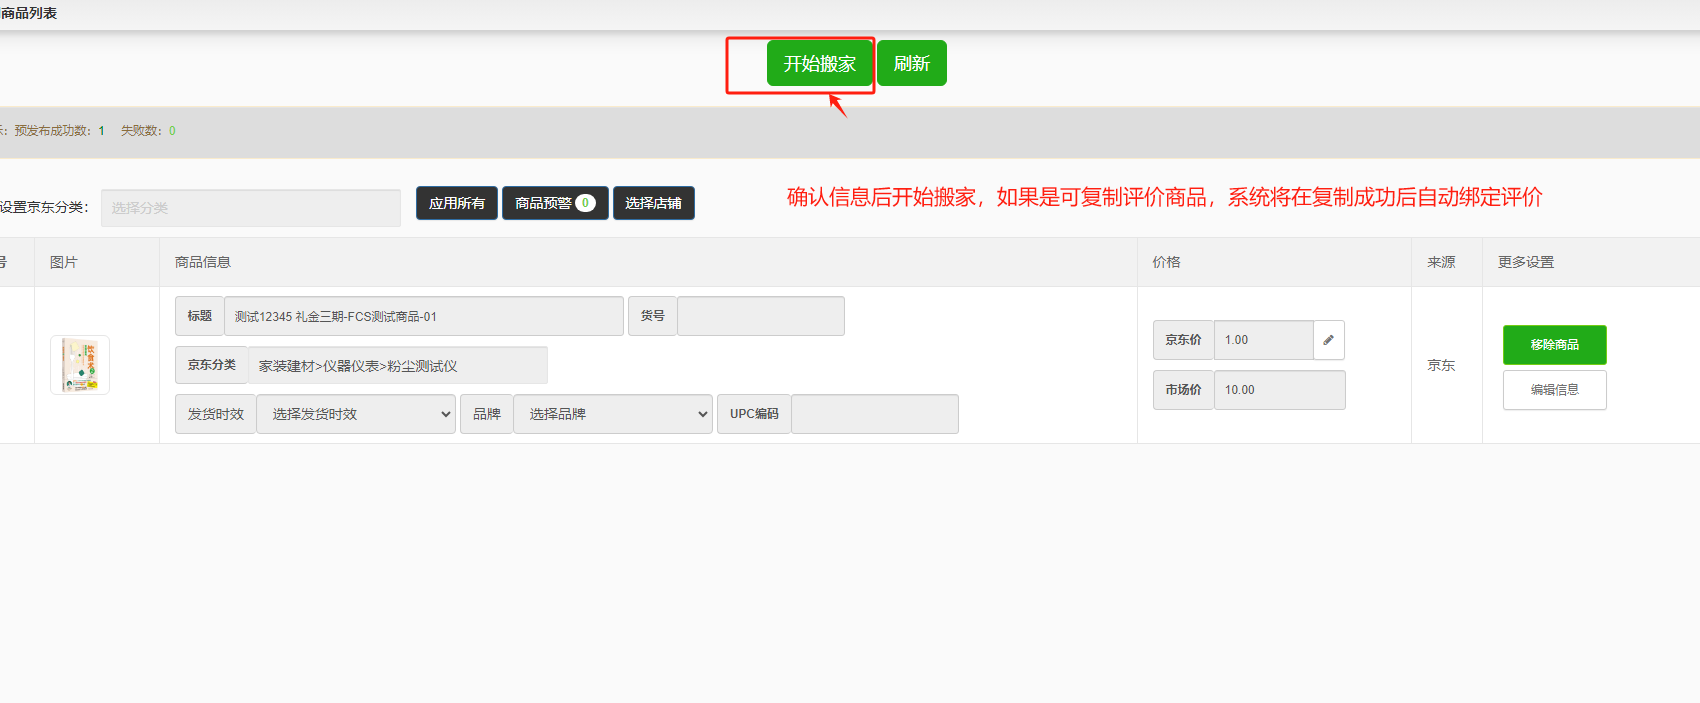Click the UPC编码 input box
Image resolution: width=1700 pixels, height=703 pixels.
874,414
